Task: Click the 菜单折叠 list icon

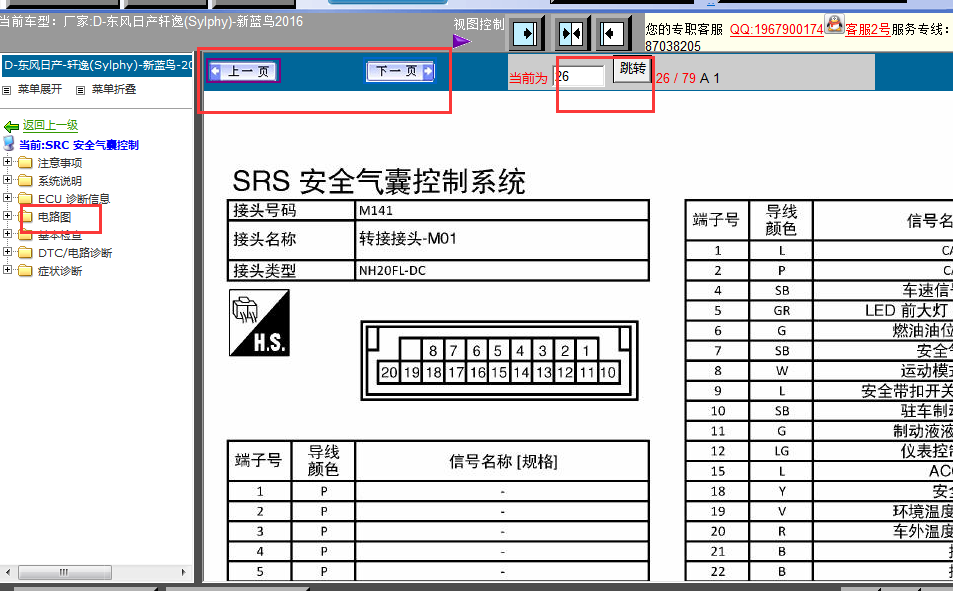Action: coord(80,90)
